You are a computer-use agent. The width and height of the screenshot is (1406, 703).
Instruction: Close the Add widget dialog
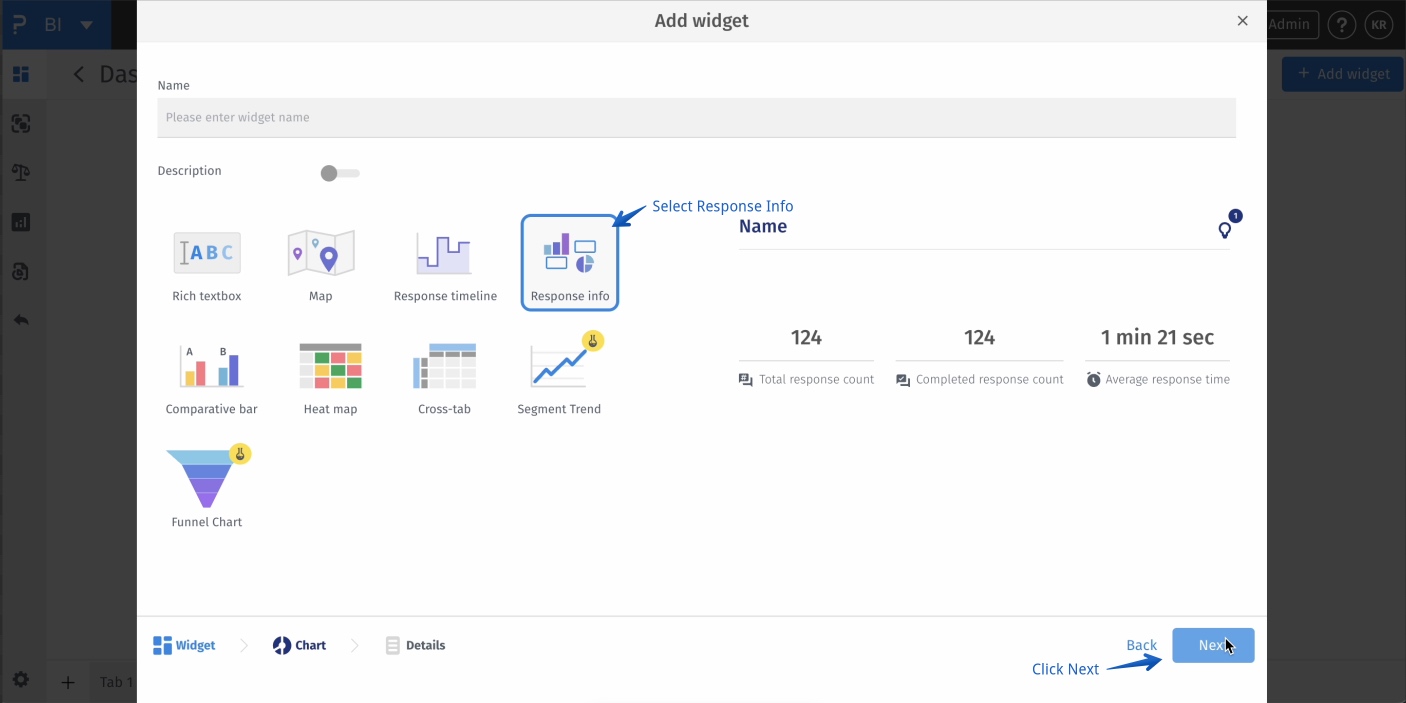1243,21
